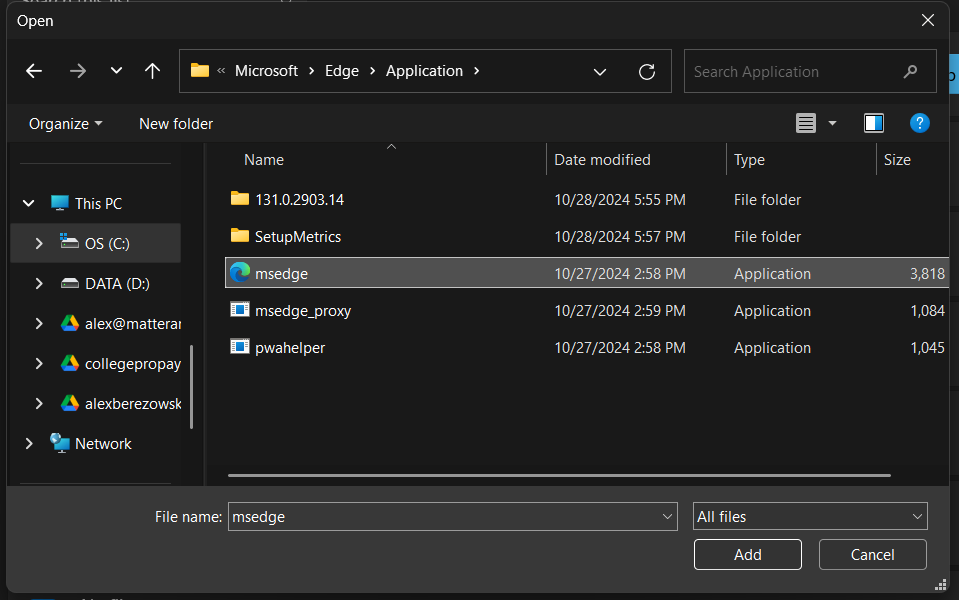Click the Up one level arrow

pyautogui.click(x=152, y=71)
